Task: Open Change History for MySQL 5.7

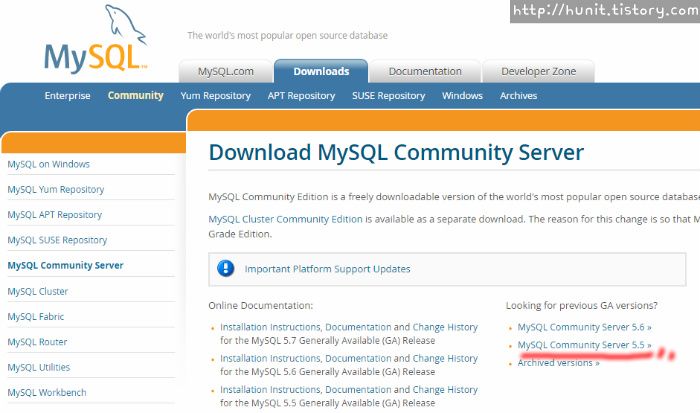Action: pyautogui.click(x=445, y=327)
